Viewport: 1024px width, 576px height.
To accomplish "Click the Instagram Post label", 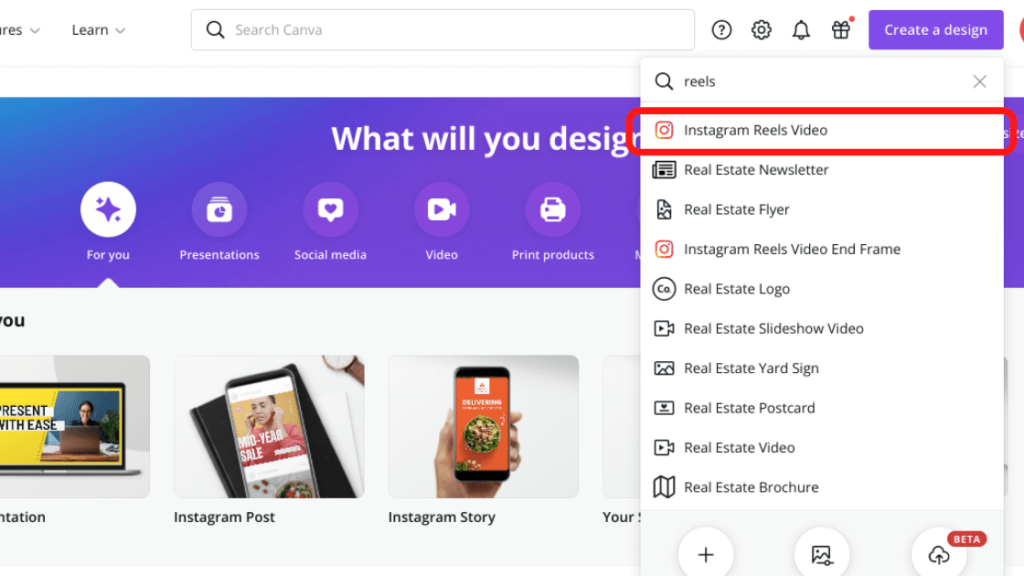I will pos(224,517).
